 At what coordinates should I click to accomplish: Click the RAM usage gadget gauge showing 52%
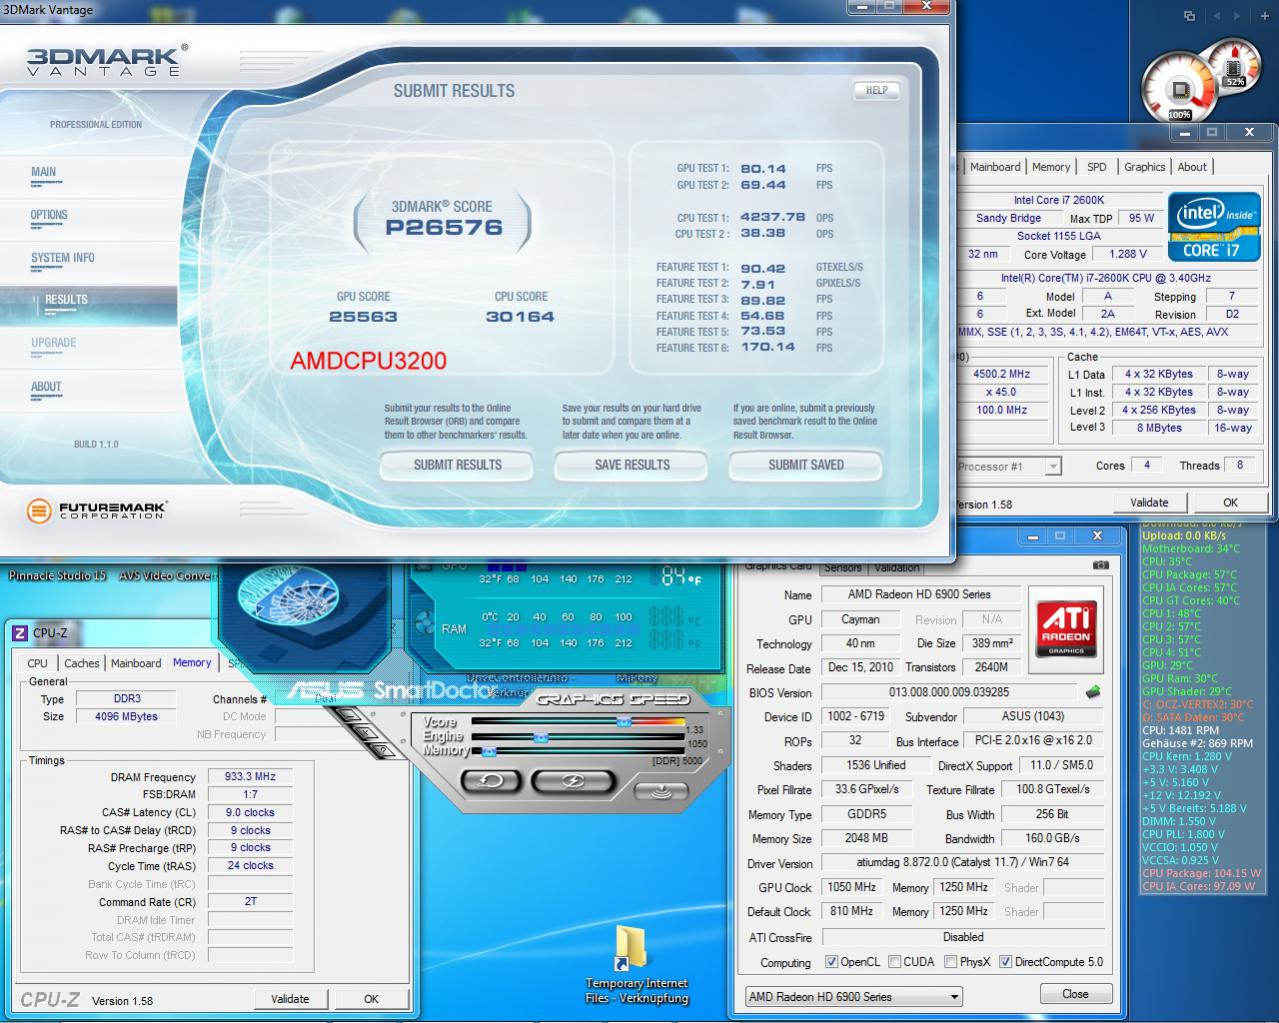(x=1234, y=68)
